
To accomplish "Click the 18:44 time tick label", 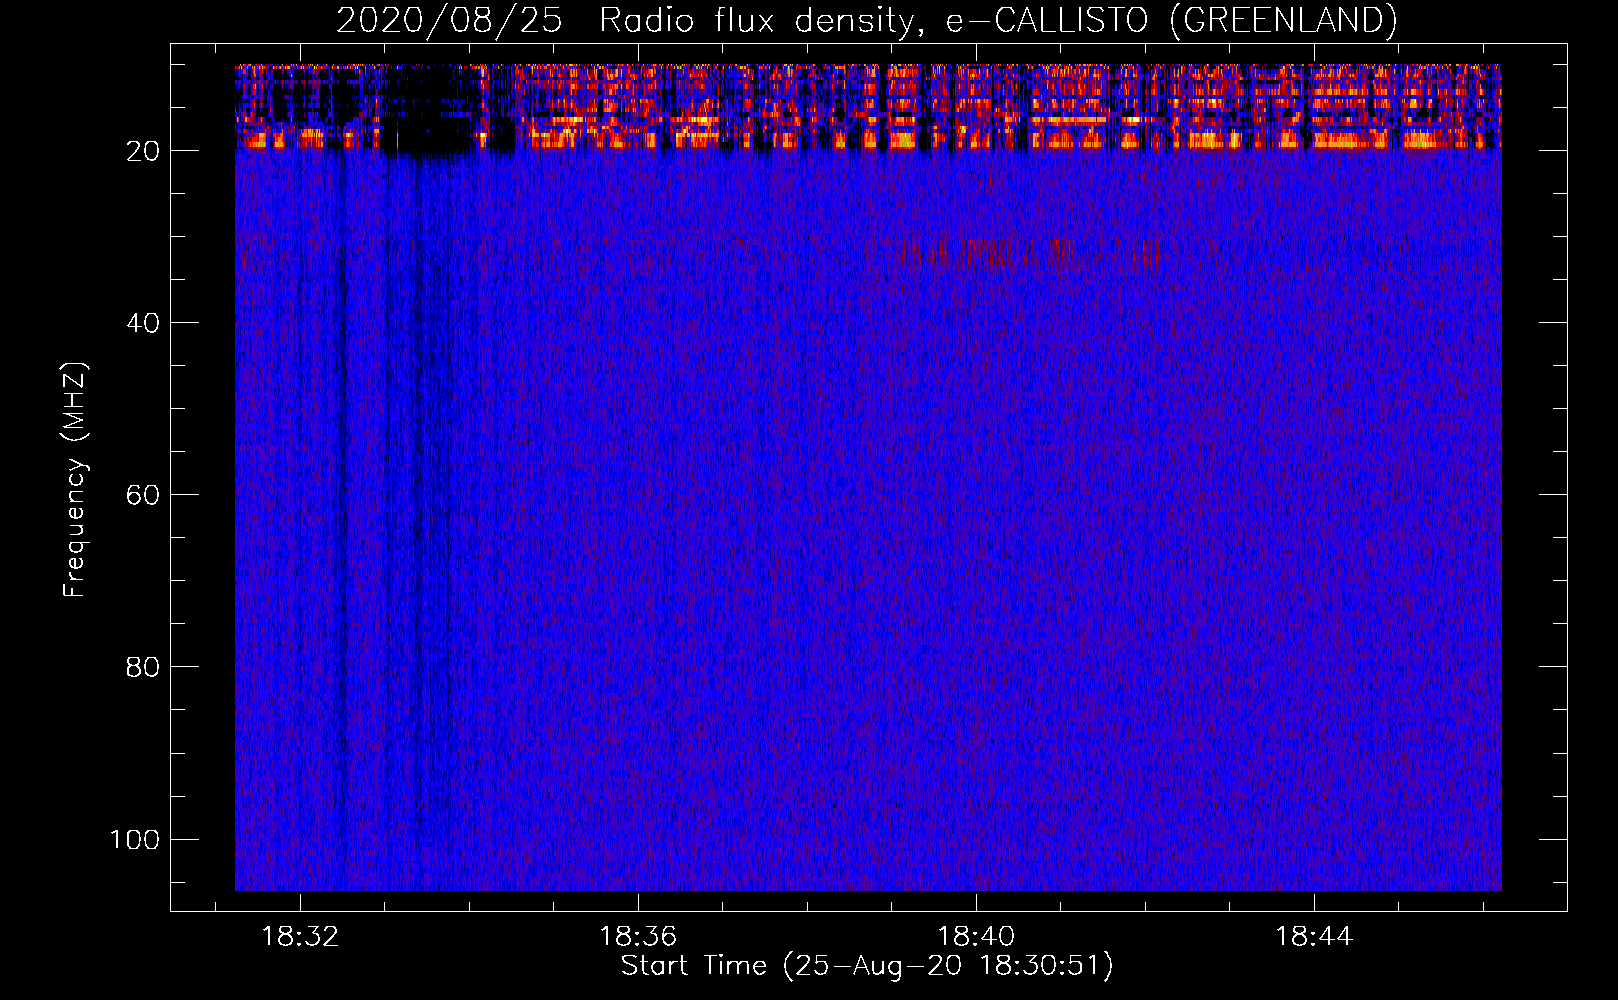I will pos(1314,936).
